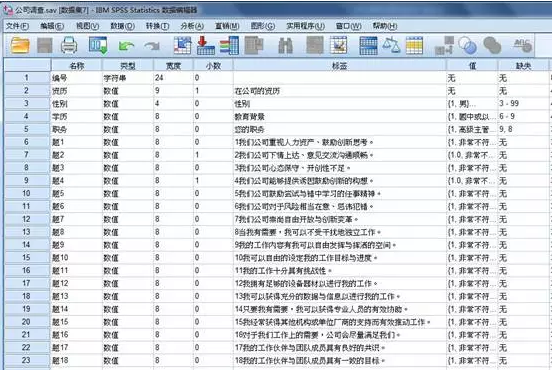
Task: Click the missing cell showing 3 - 99
Action: click(x=523, y=104)
